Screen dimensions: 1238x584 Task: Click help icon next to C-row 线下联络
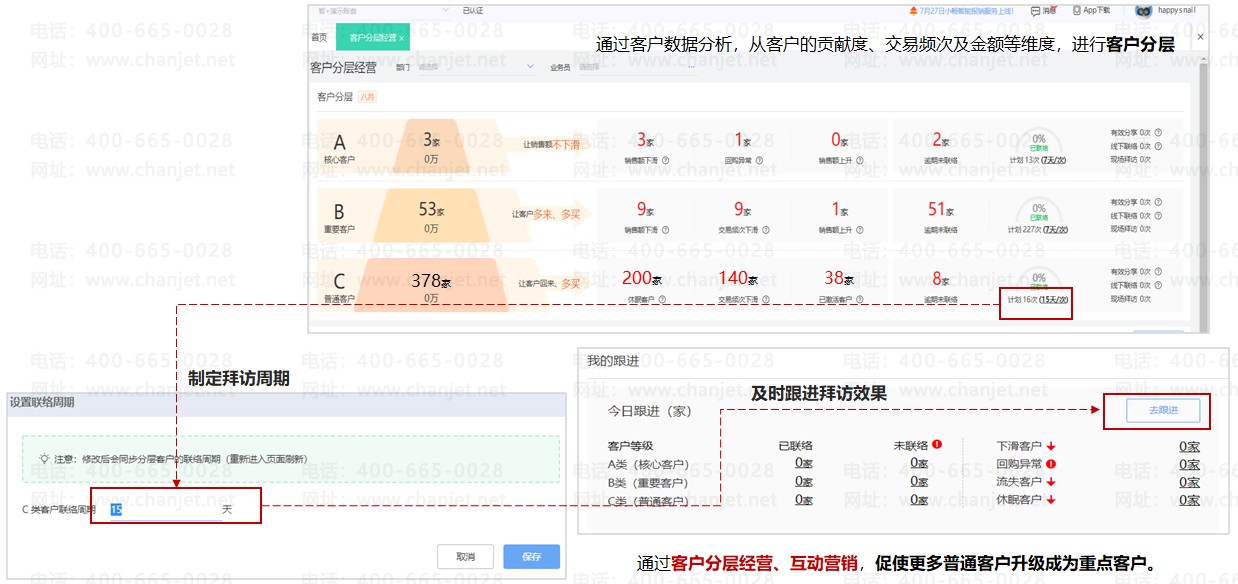click(1158, 285)
